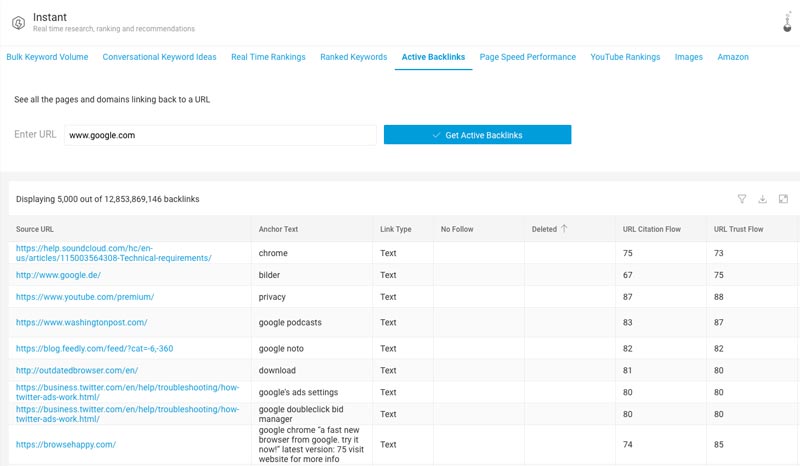800x466 pixels.
Task: Select the anchor text 'google noto'
Action: click(281, 349)
